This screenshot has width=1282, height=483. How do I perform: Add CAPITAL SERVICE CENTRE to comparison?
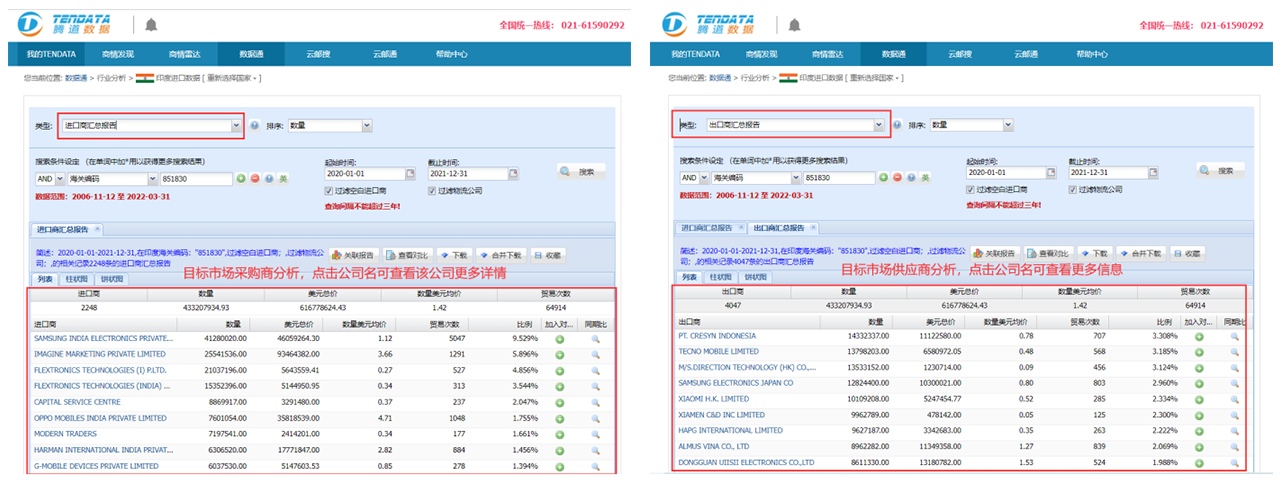pyautogui.click(x=560, y=402)
